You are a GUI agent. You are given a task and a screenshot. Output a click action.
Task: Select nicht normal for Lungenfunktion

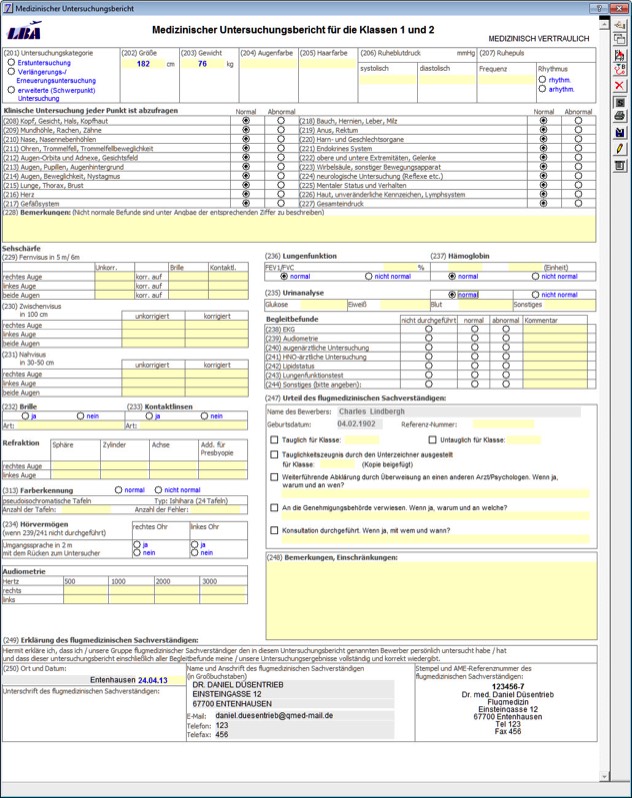click(x=368, y=276)
